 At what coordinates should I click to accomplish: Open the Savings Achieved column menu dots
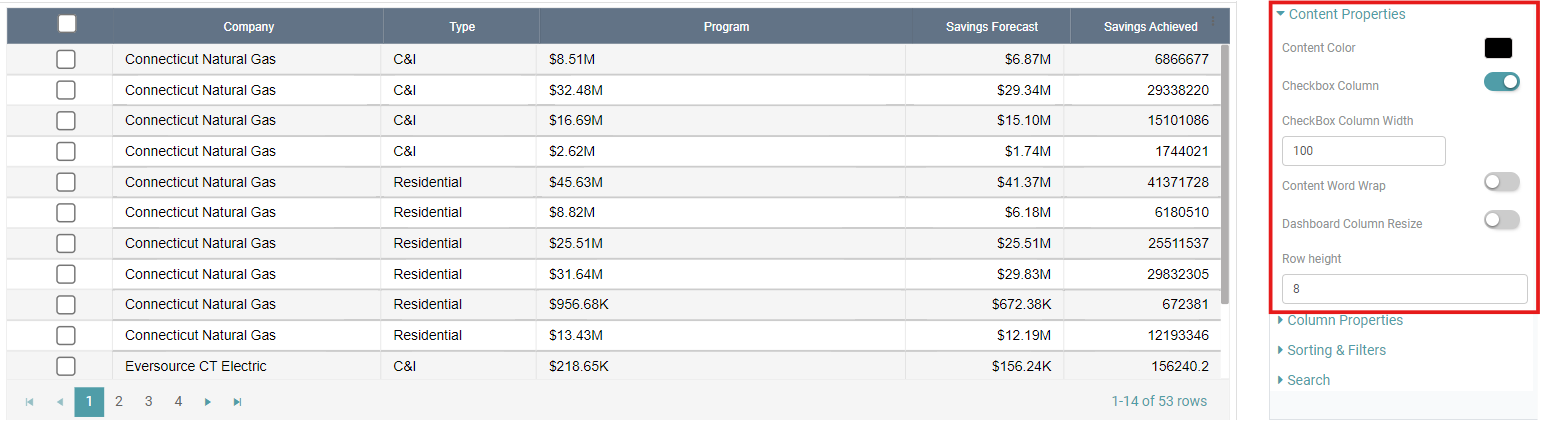click(1214, 21)
